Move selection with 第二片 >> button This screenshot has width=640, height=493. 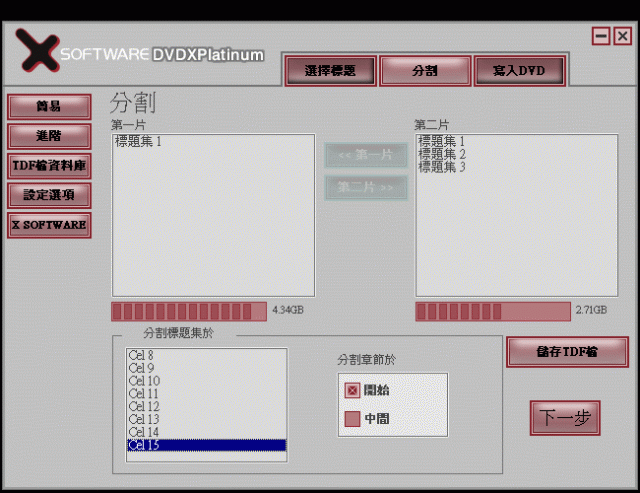(366, 188)
